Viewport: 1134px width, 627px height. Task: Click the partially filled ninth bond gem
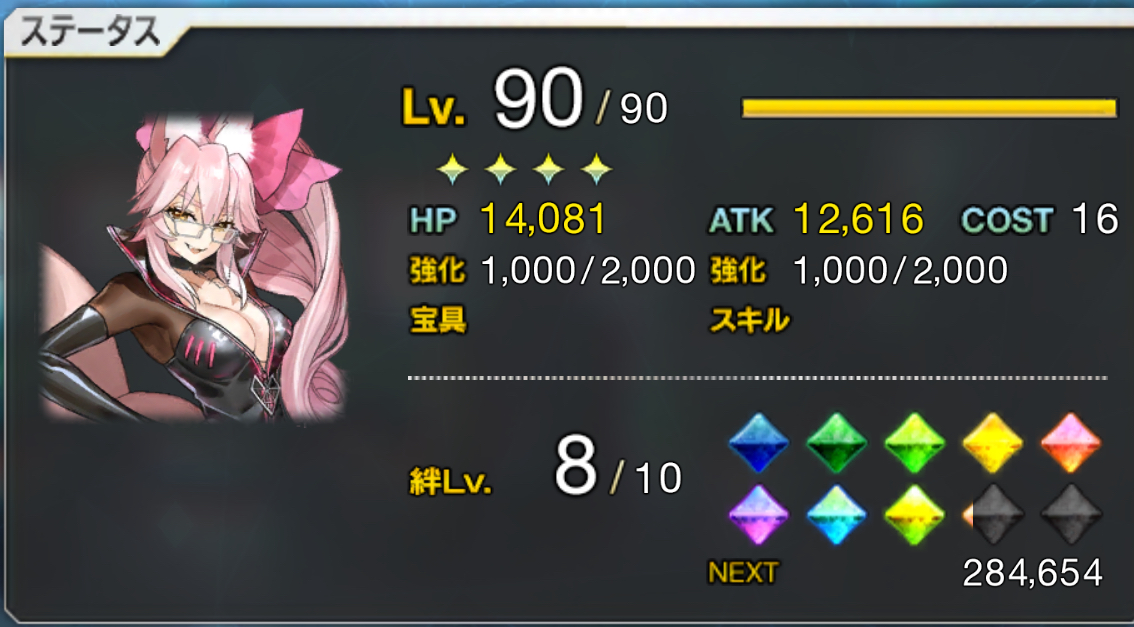(x=992, y=514)
